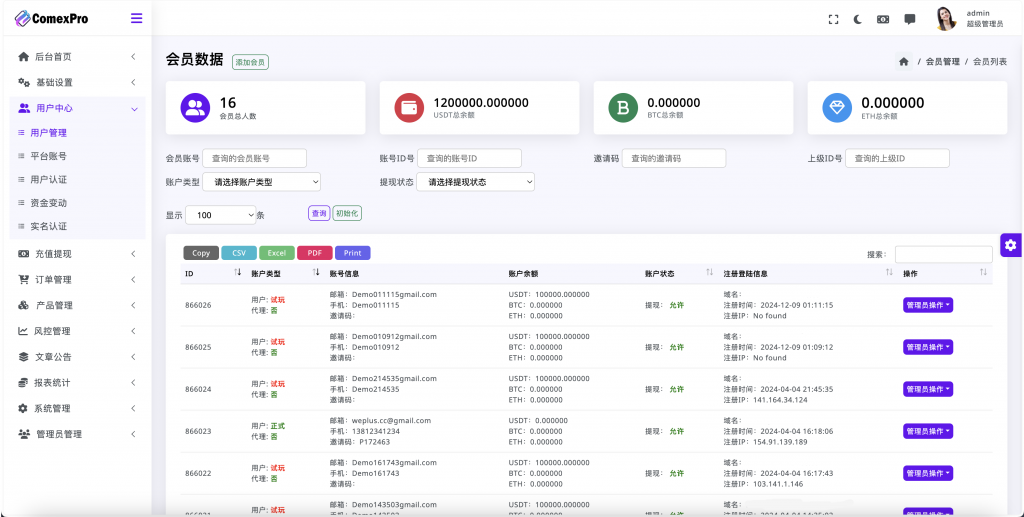Switch to dark mode using the moon icon
This screenshot has height=517, width=1024.
click(858, 19)
